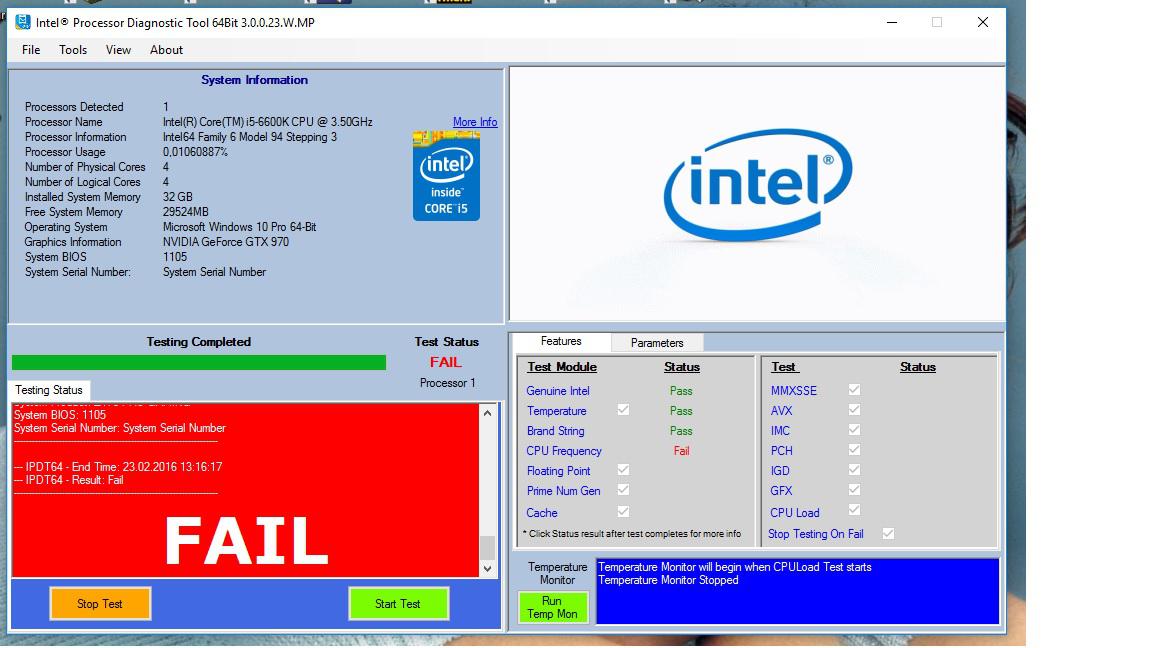Toggle the Temperature test checkbox
The width and height of the screenshot is (1152, 648).
pos(623,410)
